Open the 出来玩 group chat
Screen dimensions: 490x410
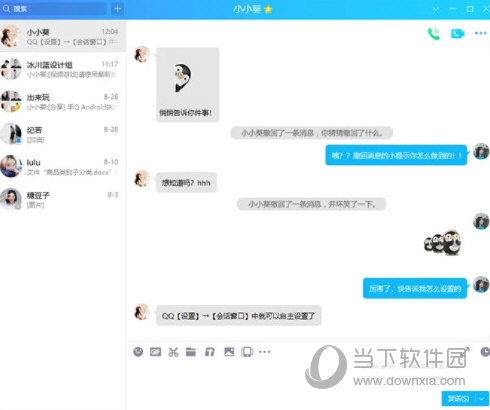coord(63,102)
